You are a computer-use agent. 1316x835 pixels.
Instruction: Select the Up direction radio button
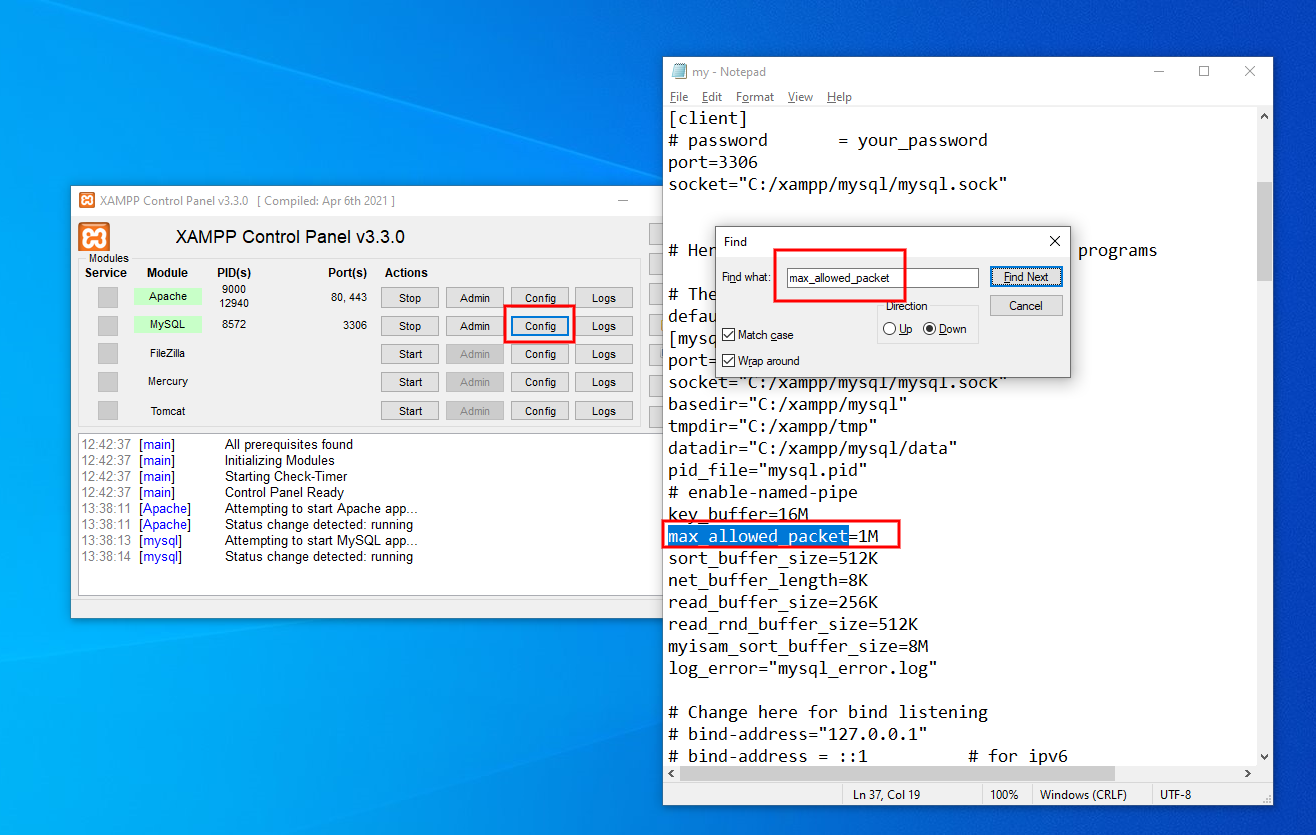click(x=889, y=329)
